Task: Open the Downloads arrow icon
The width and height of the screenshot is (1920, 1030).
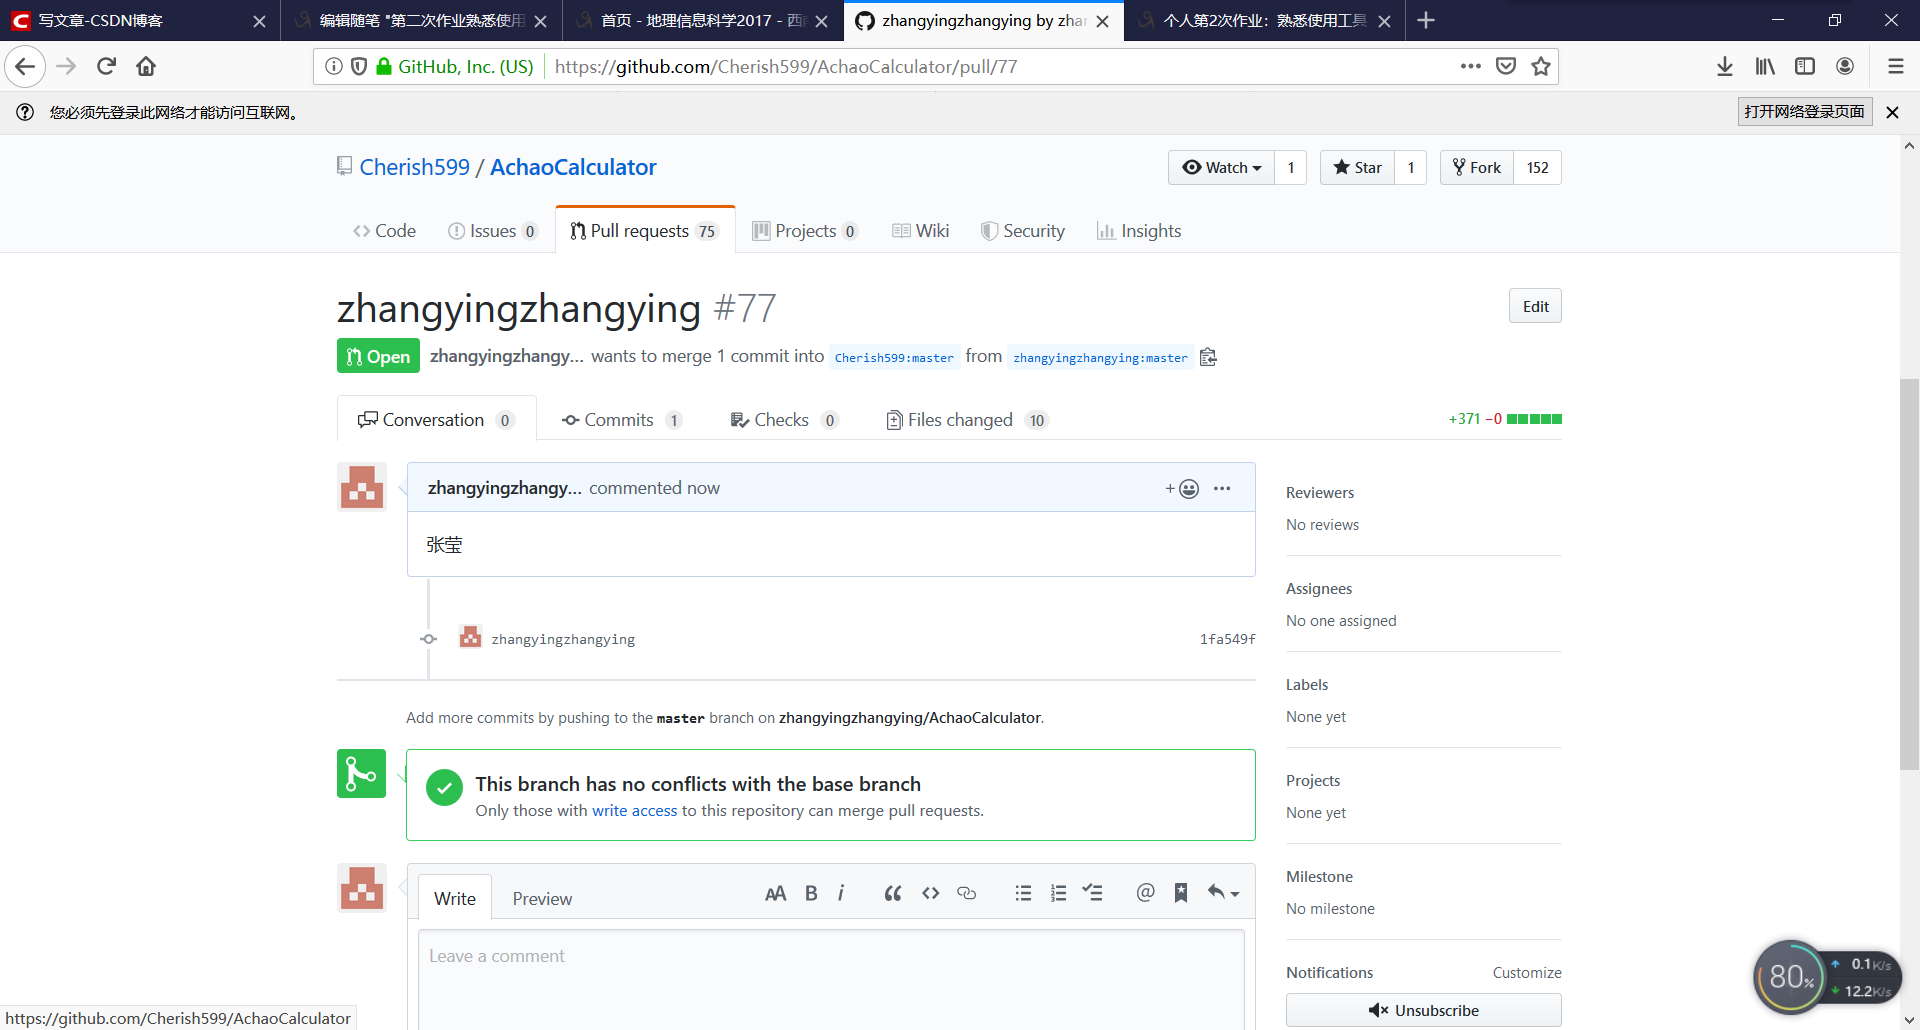Action: pos(1725,66)
